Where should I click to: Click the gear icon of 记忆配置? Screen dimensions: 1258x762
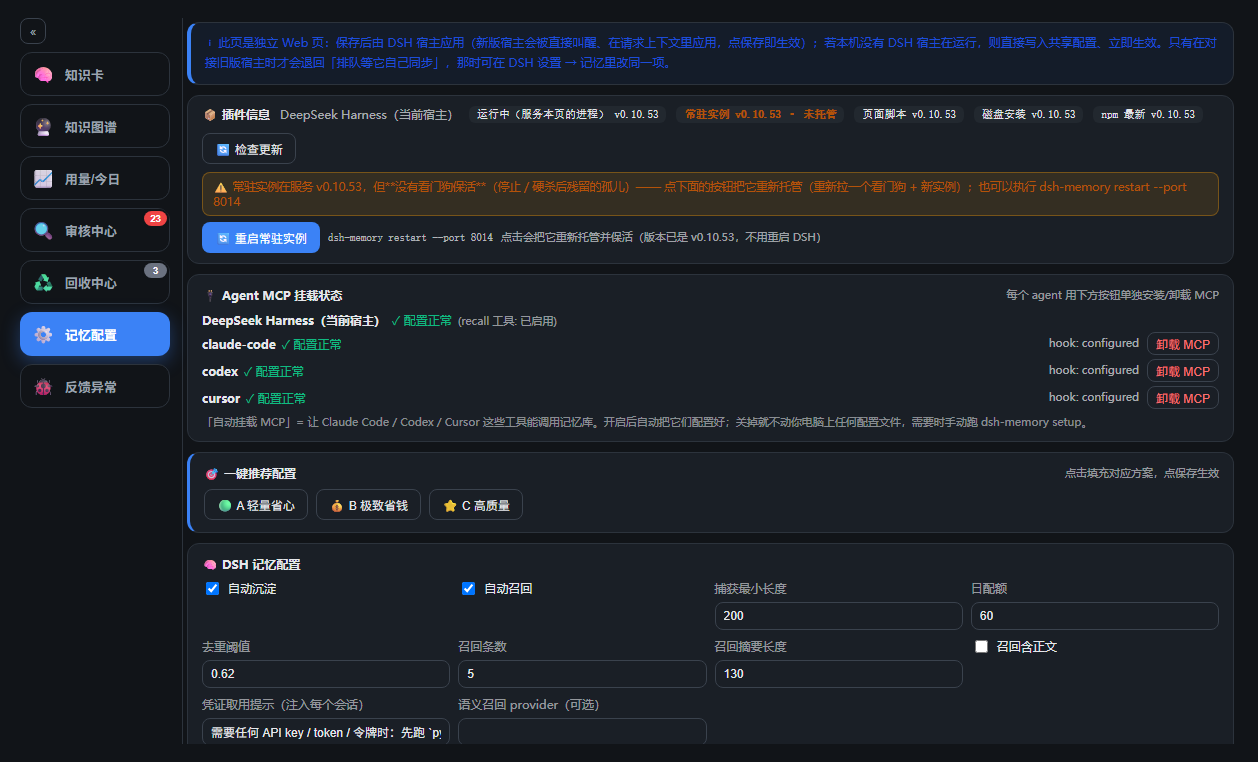pos(43,335)
